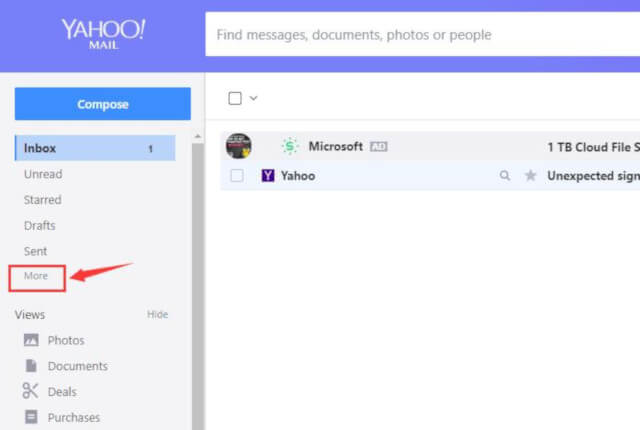Click the Unexpected sign subject line
Screen dimensions: 640x430
[x=593, y=176]
